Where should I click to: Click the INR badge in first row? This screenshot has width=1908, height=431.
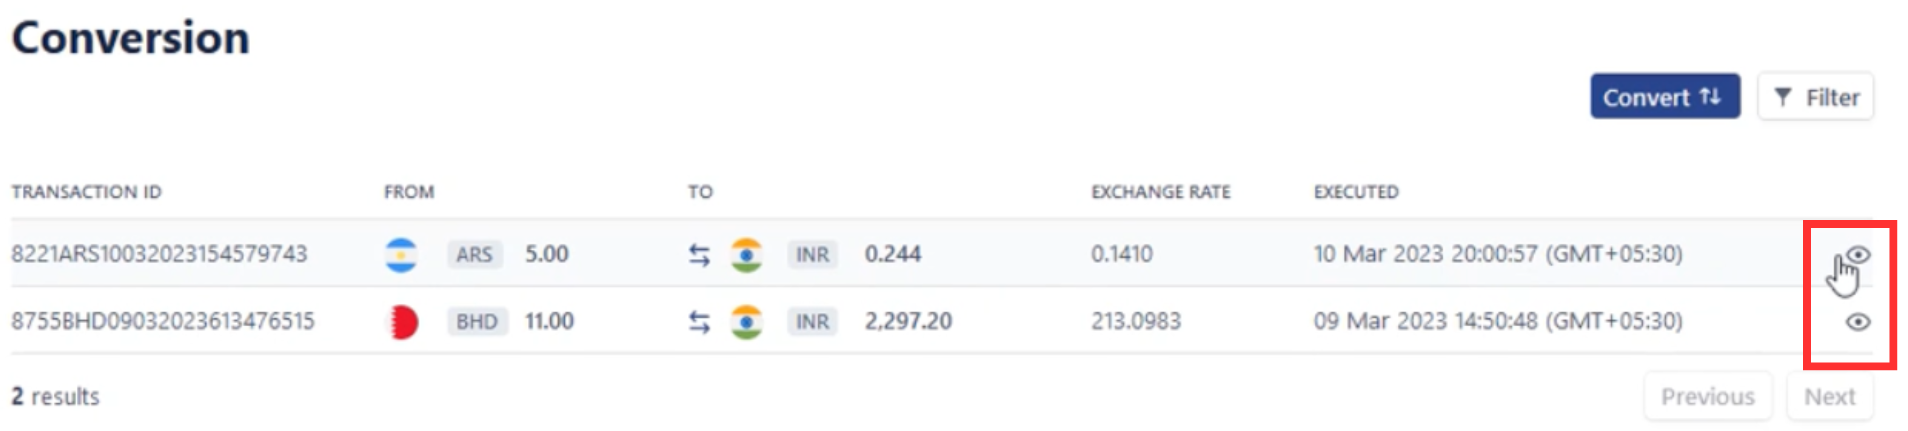pyautogui.click(x=812, y=255)
